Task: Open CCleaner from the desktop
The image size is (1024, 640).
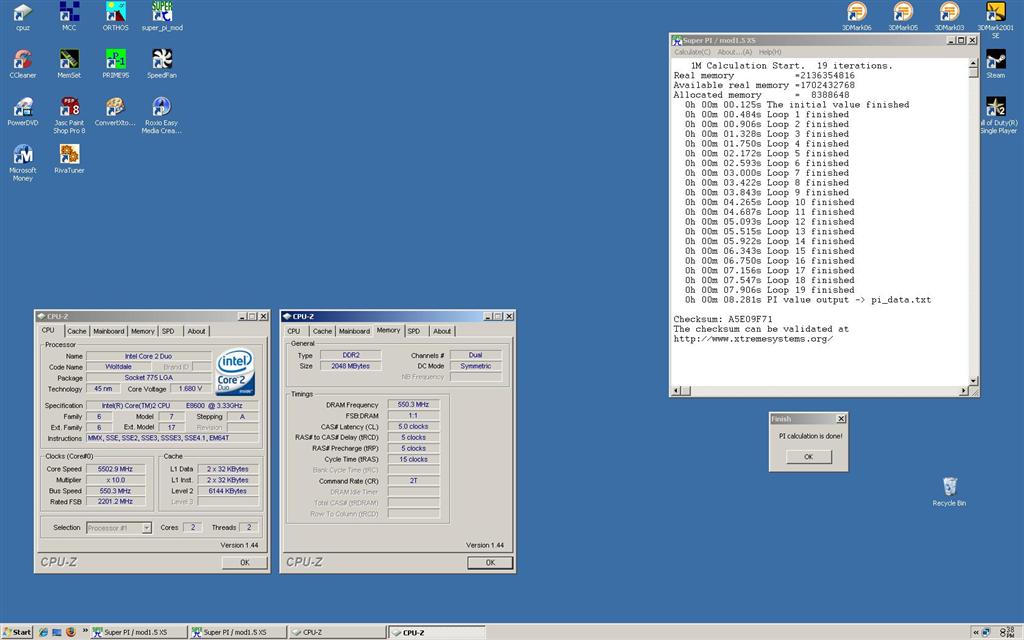Action: click(x=23, y=63)
